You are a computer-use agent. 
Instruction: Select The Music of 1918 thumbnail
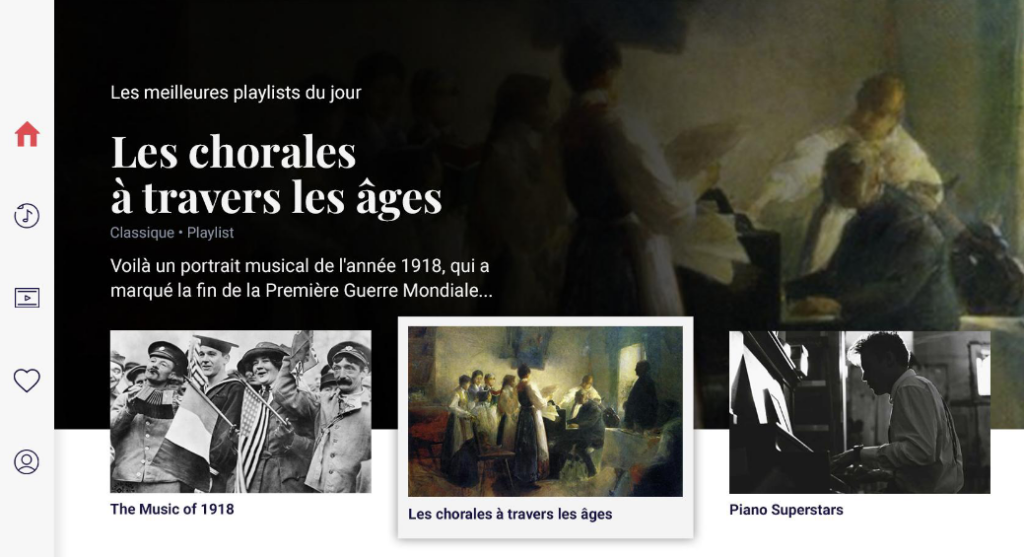point(240,411)
